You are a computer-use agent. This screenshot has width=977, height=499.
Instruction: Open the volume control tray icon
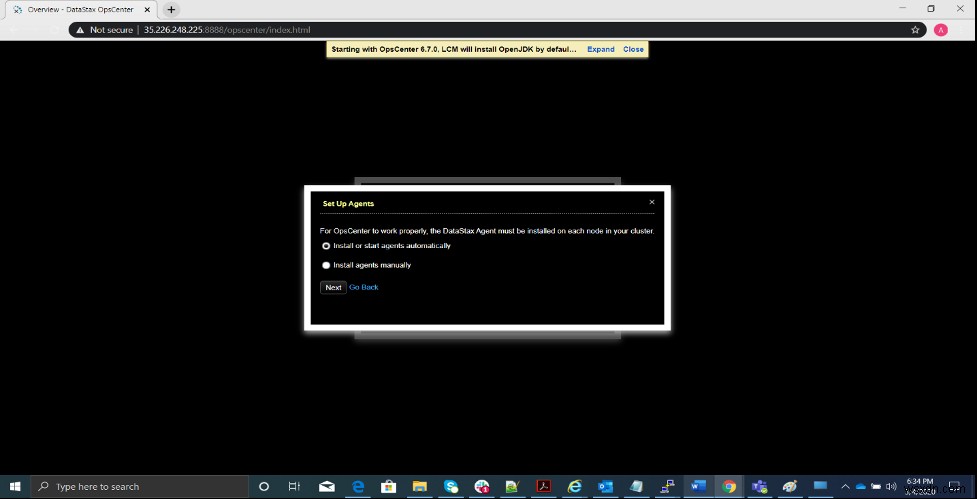890,487
